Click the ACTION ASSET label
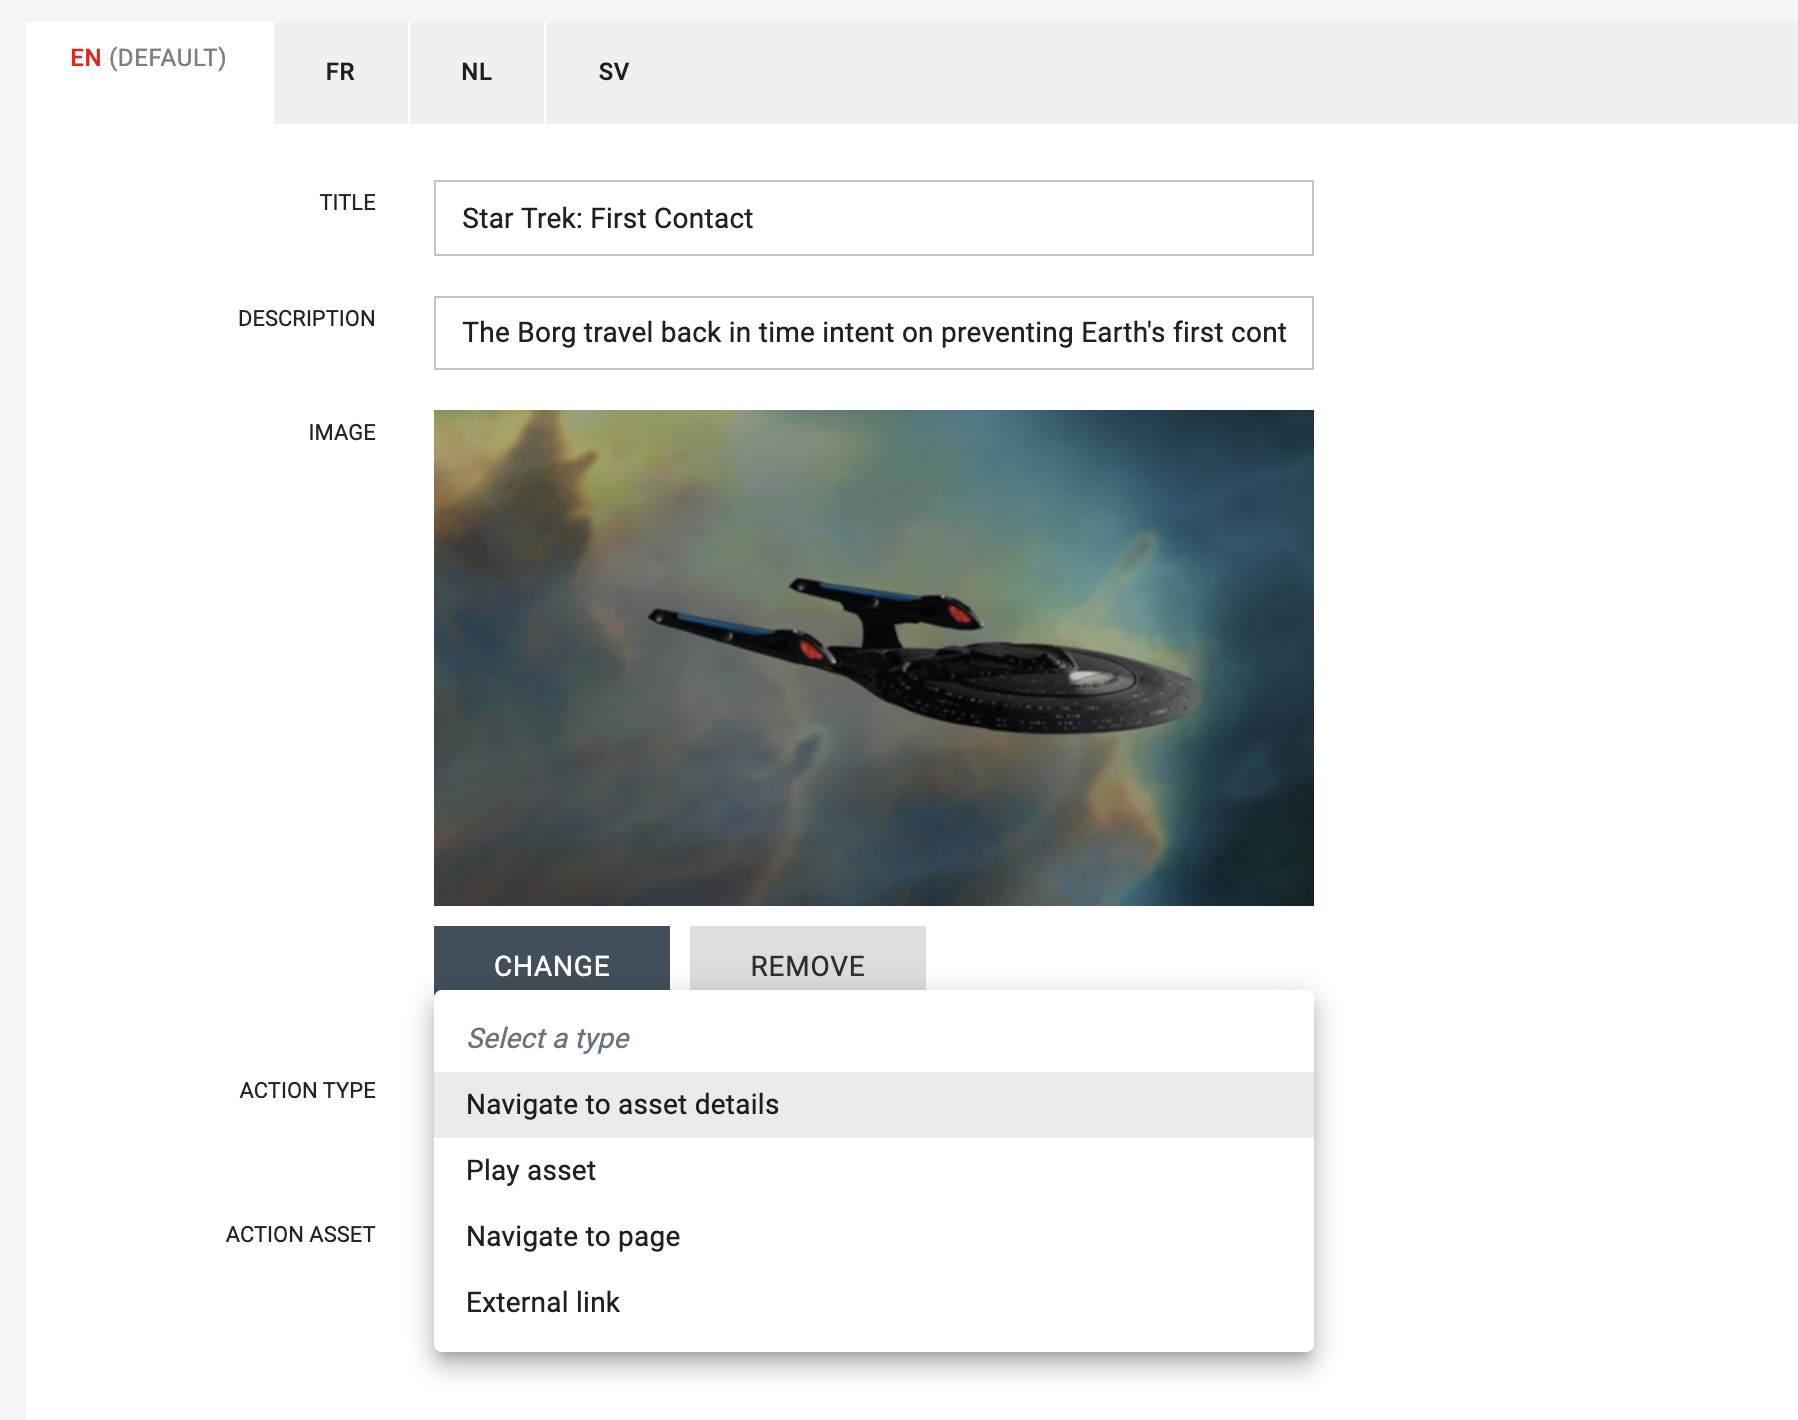The image size is (1798, 1420). pos(300,1235)
